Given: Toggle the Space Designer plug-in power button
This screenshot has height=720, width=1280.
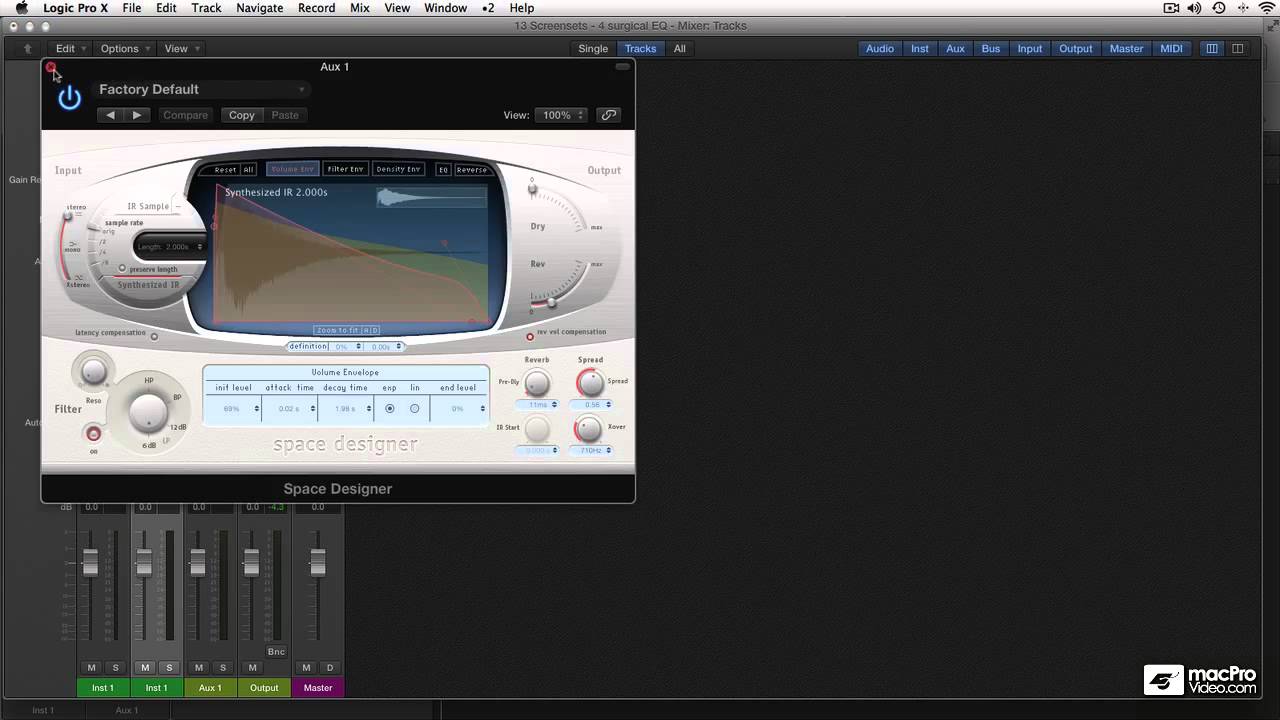Looking at the screenshot, I should point(69,98).
